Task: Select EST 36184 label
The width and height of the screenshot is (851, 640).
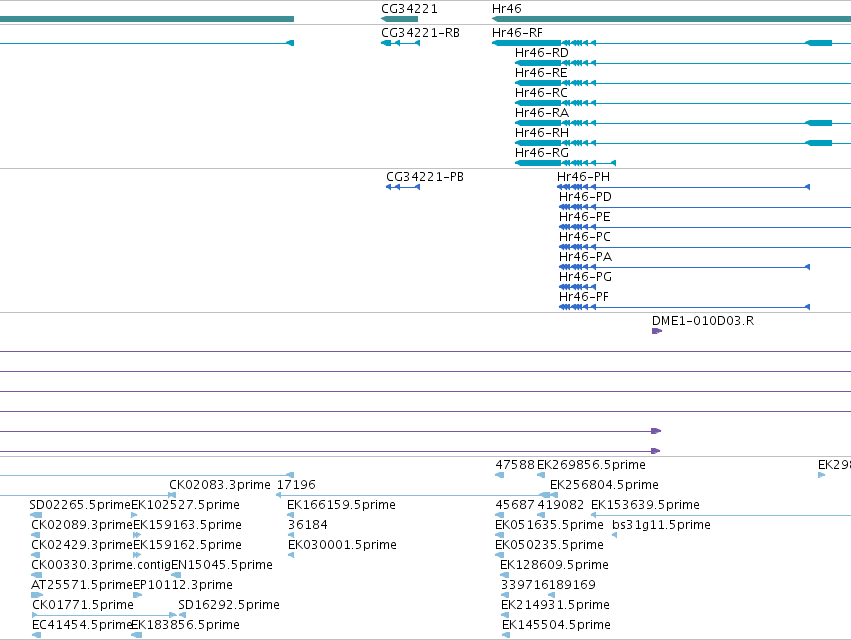Action: pos(308,525)
